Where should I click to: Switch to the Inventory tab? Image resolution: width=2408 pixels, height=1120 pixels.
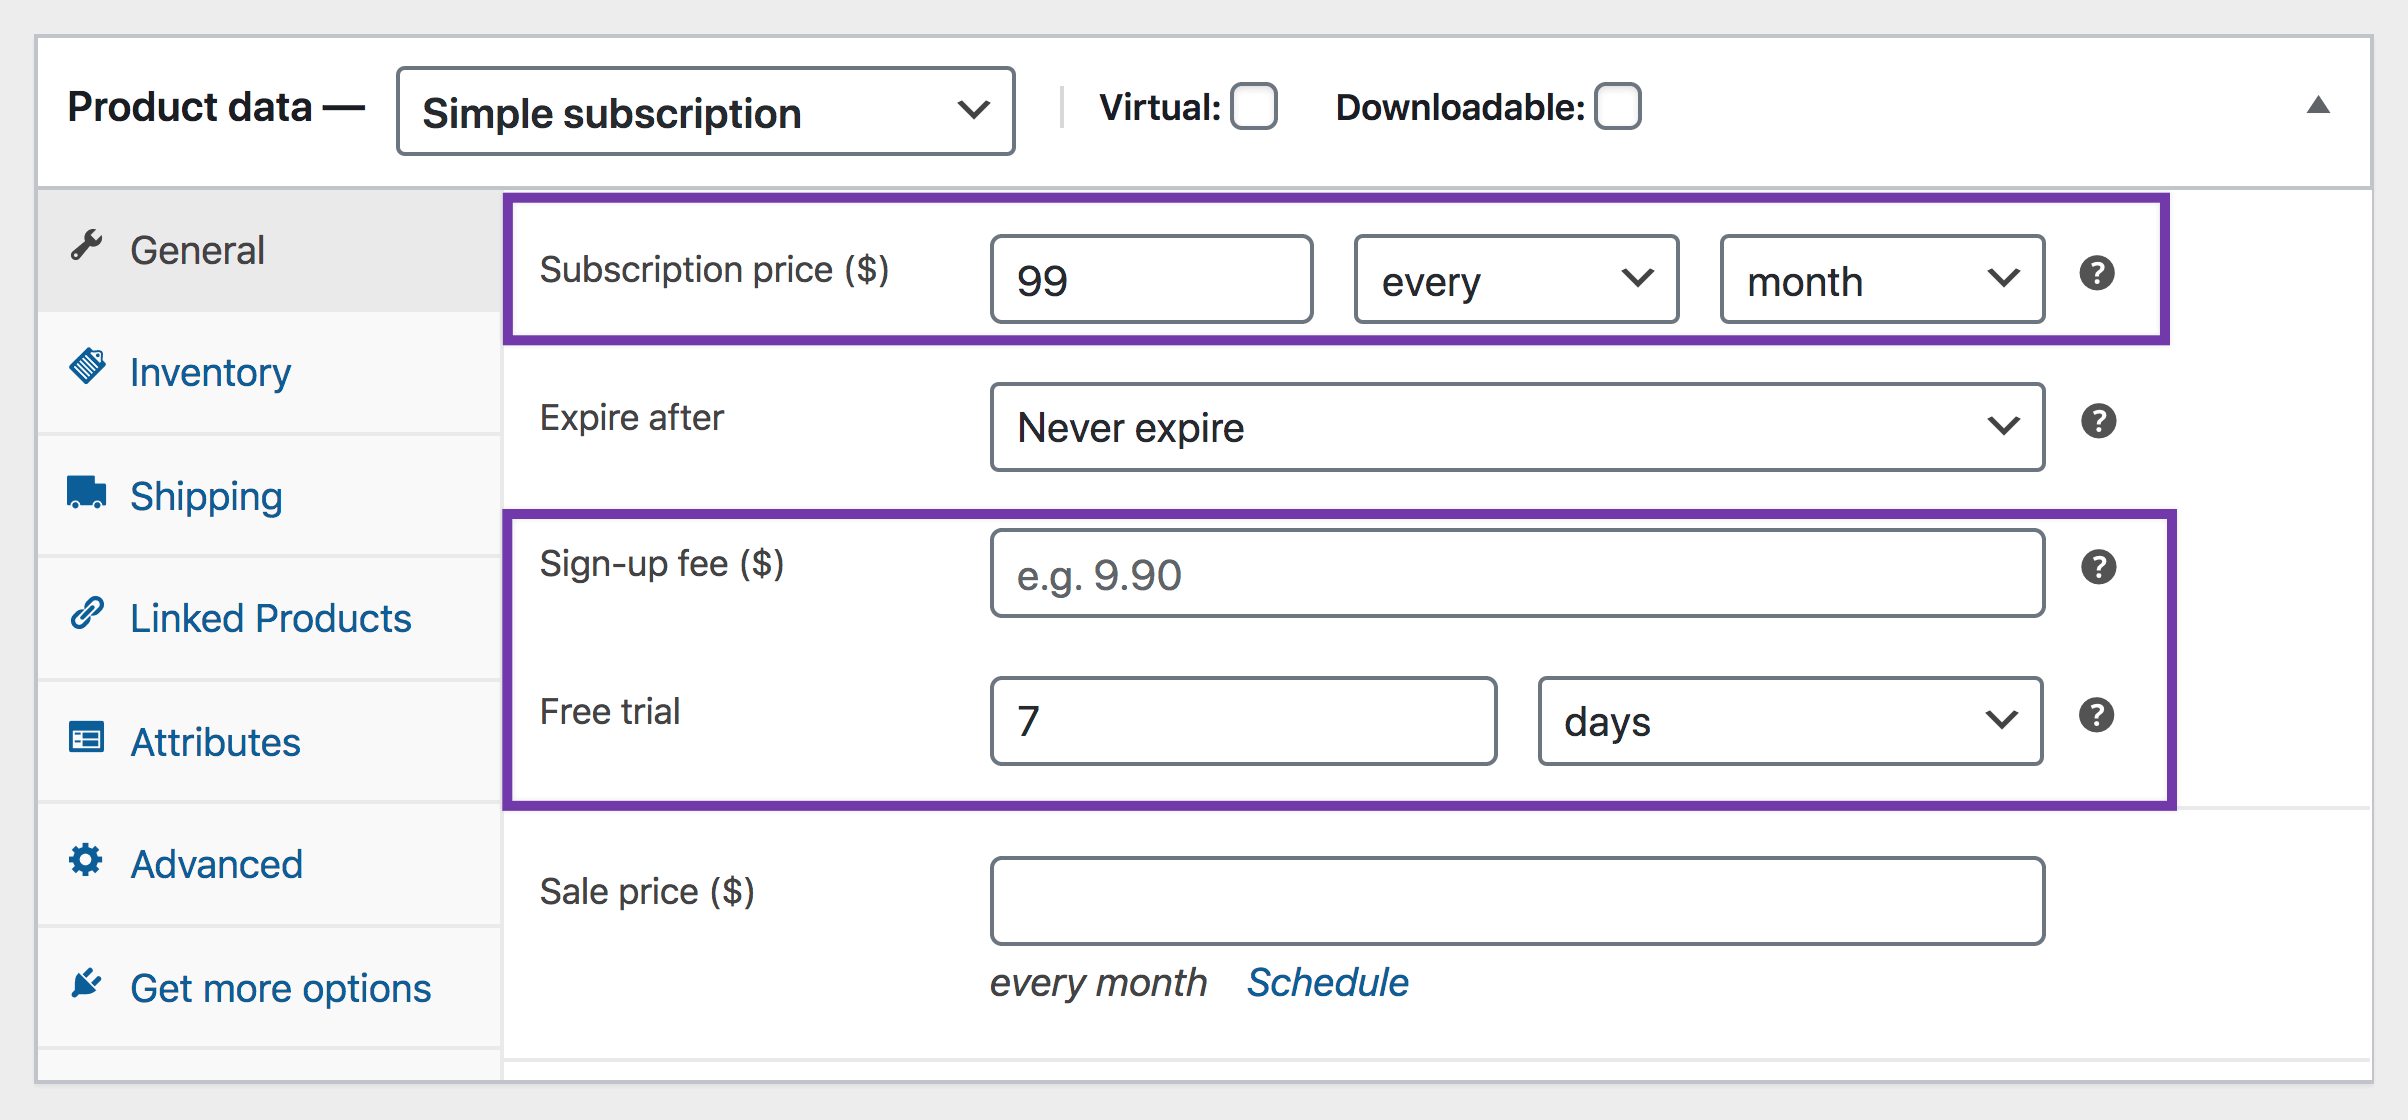tap(210, 371)
